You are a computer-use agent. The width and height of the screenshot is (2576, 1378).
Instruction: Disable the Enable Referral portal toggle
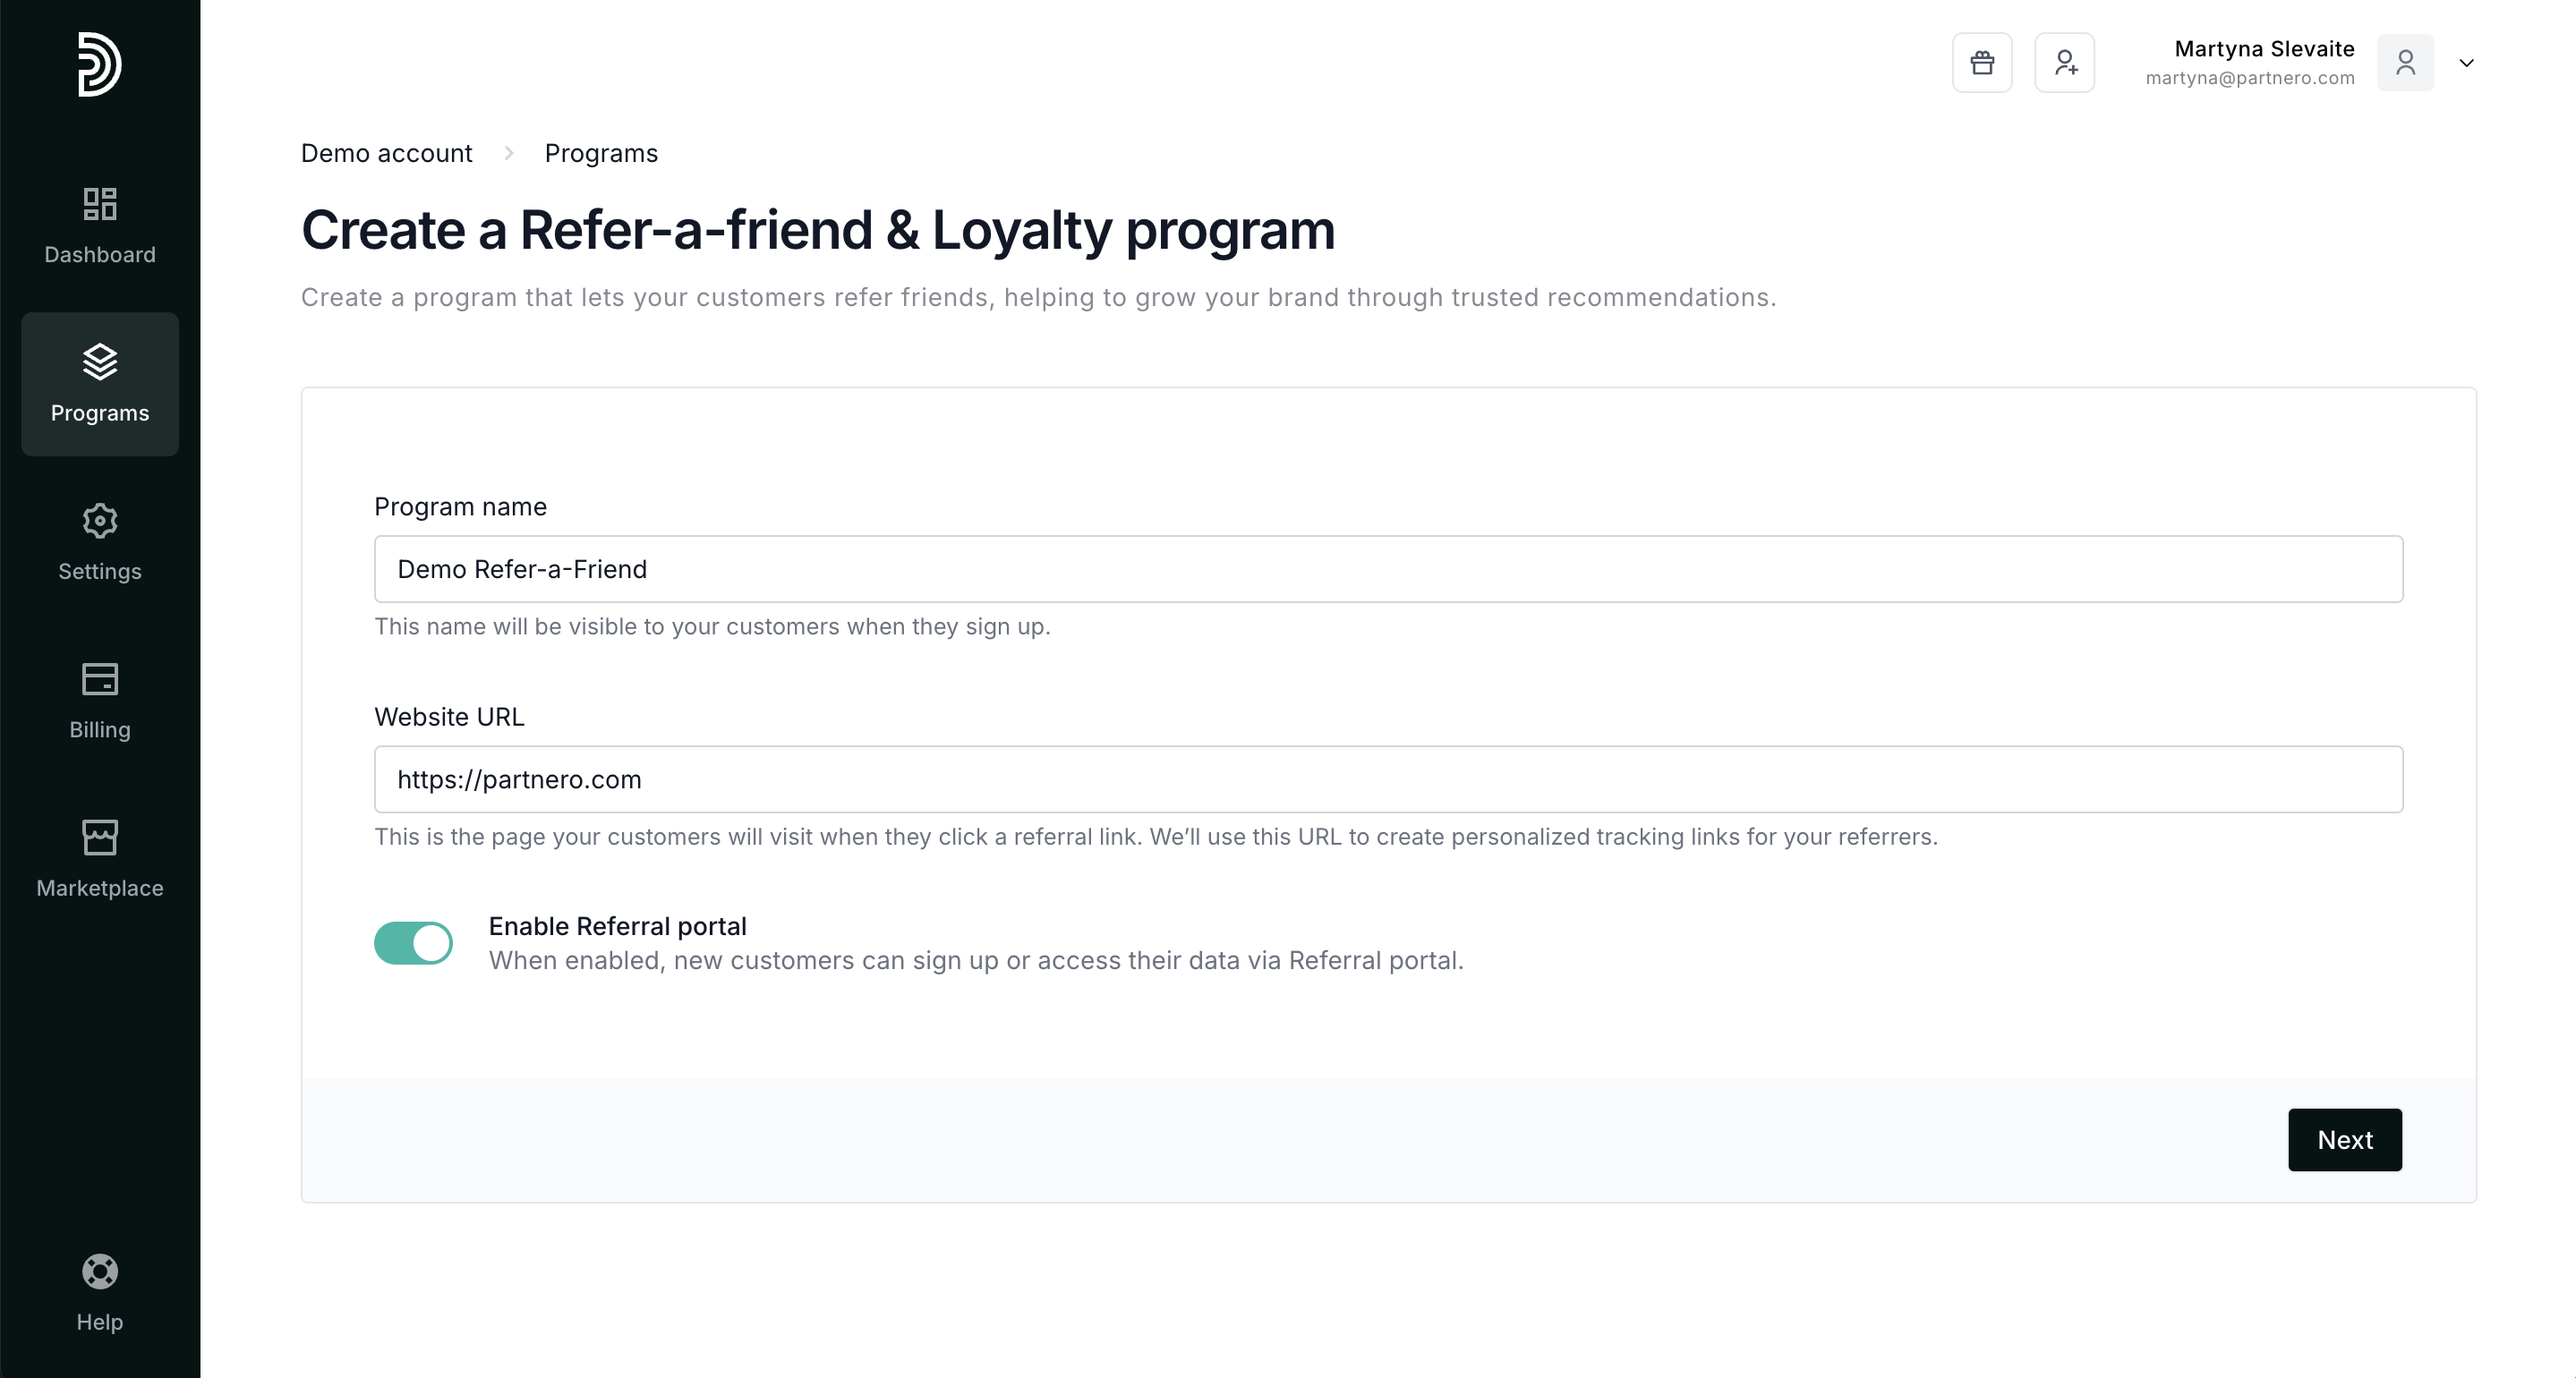click(x=413, y=943)
